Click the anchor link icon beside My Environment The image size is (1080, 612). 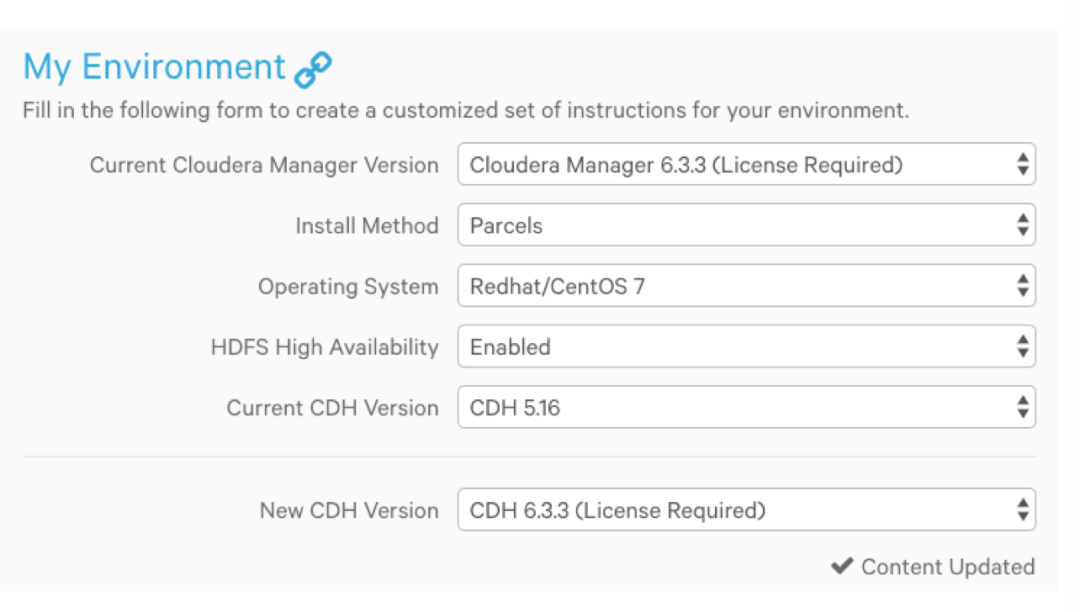click(314, 69)
